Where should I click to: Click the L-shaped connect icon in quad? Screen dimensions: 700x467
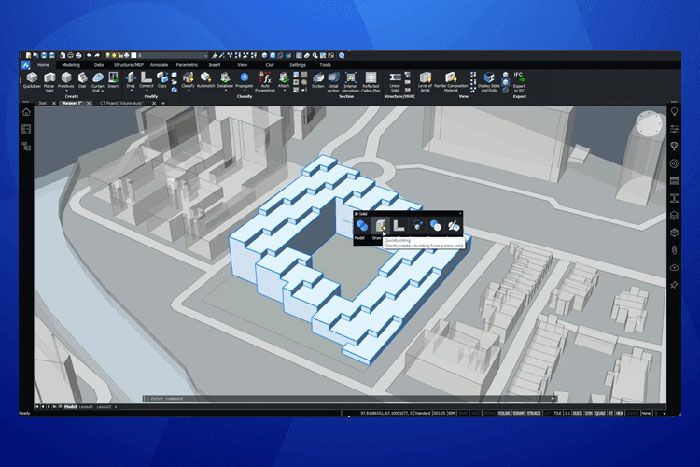pos(399,225)
